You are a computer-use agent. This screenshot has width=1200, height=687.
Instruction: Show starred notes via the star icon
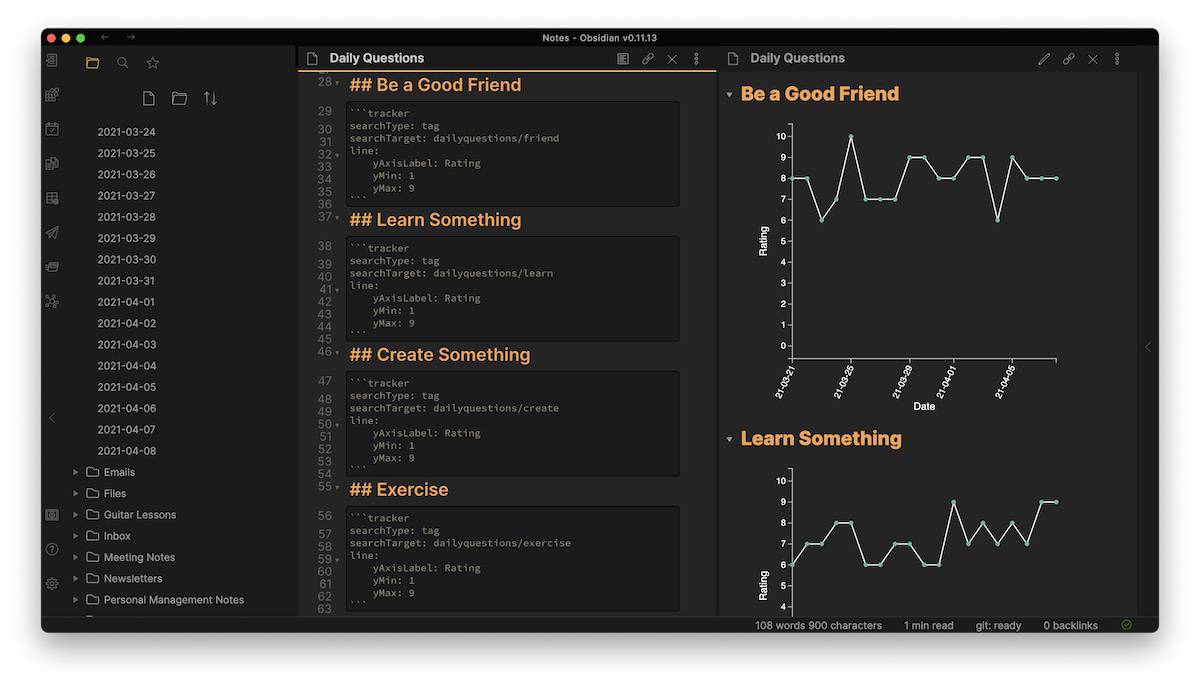[x=153, y=63]
